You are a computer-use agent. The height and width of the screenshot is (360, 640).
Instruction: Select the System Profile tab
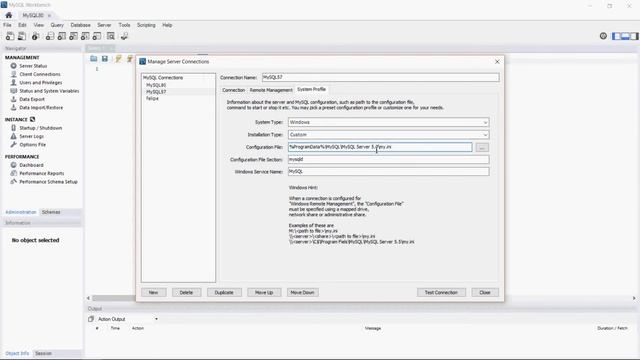pos(311,89)
